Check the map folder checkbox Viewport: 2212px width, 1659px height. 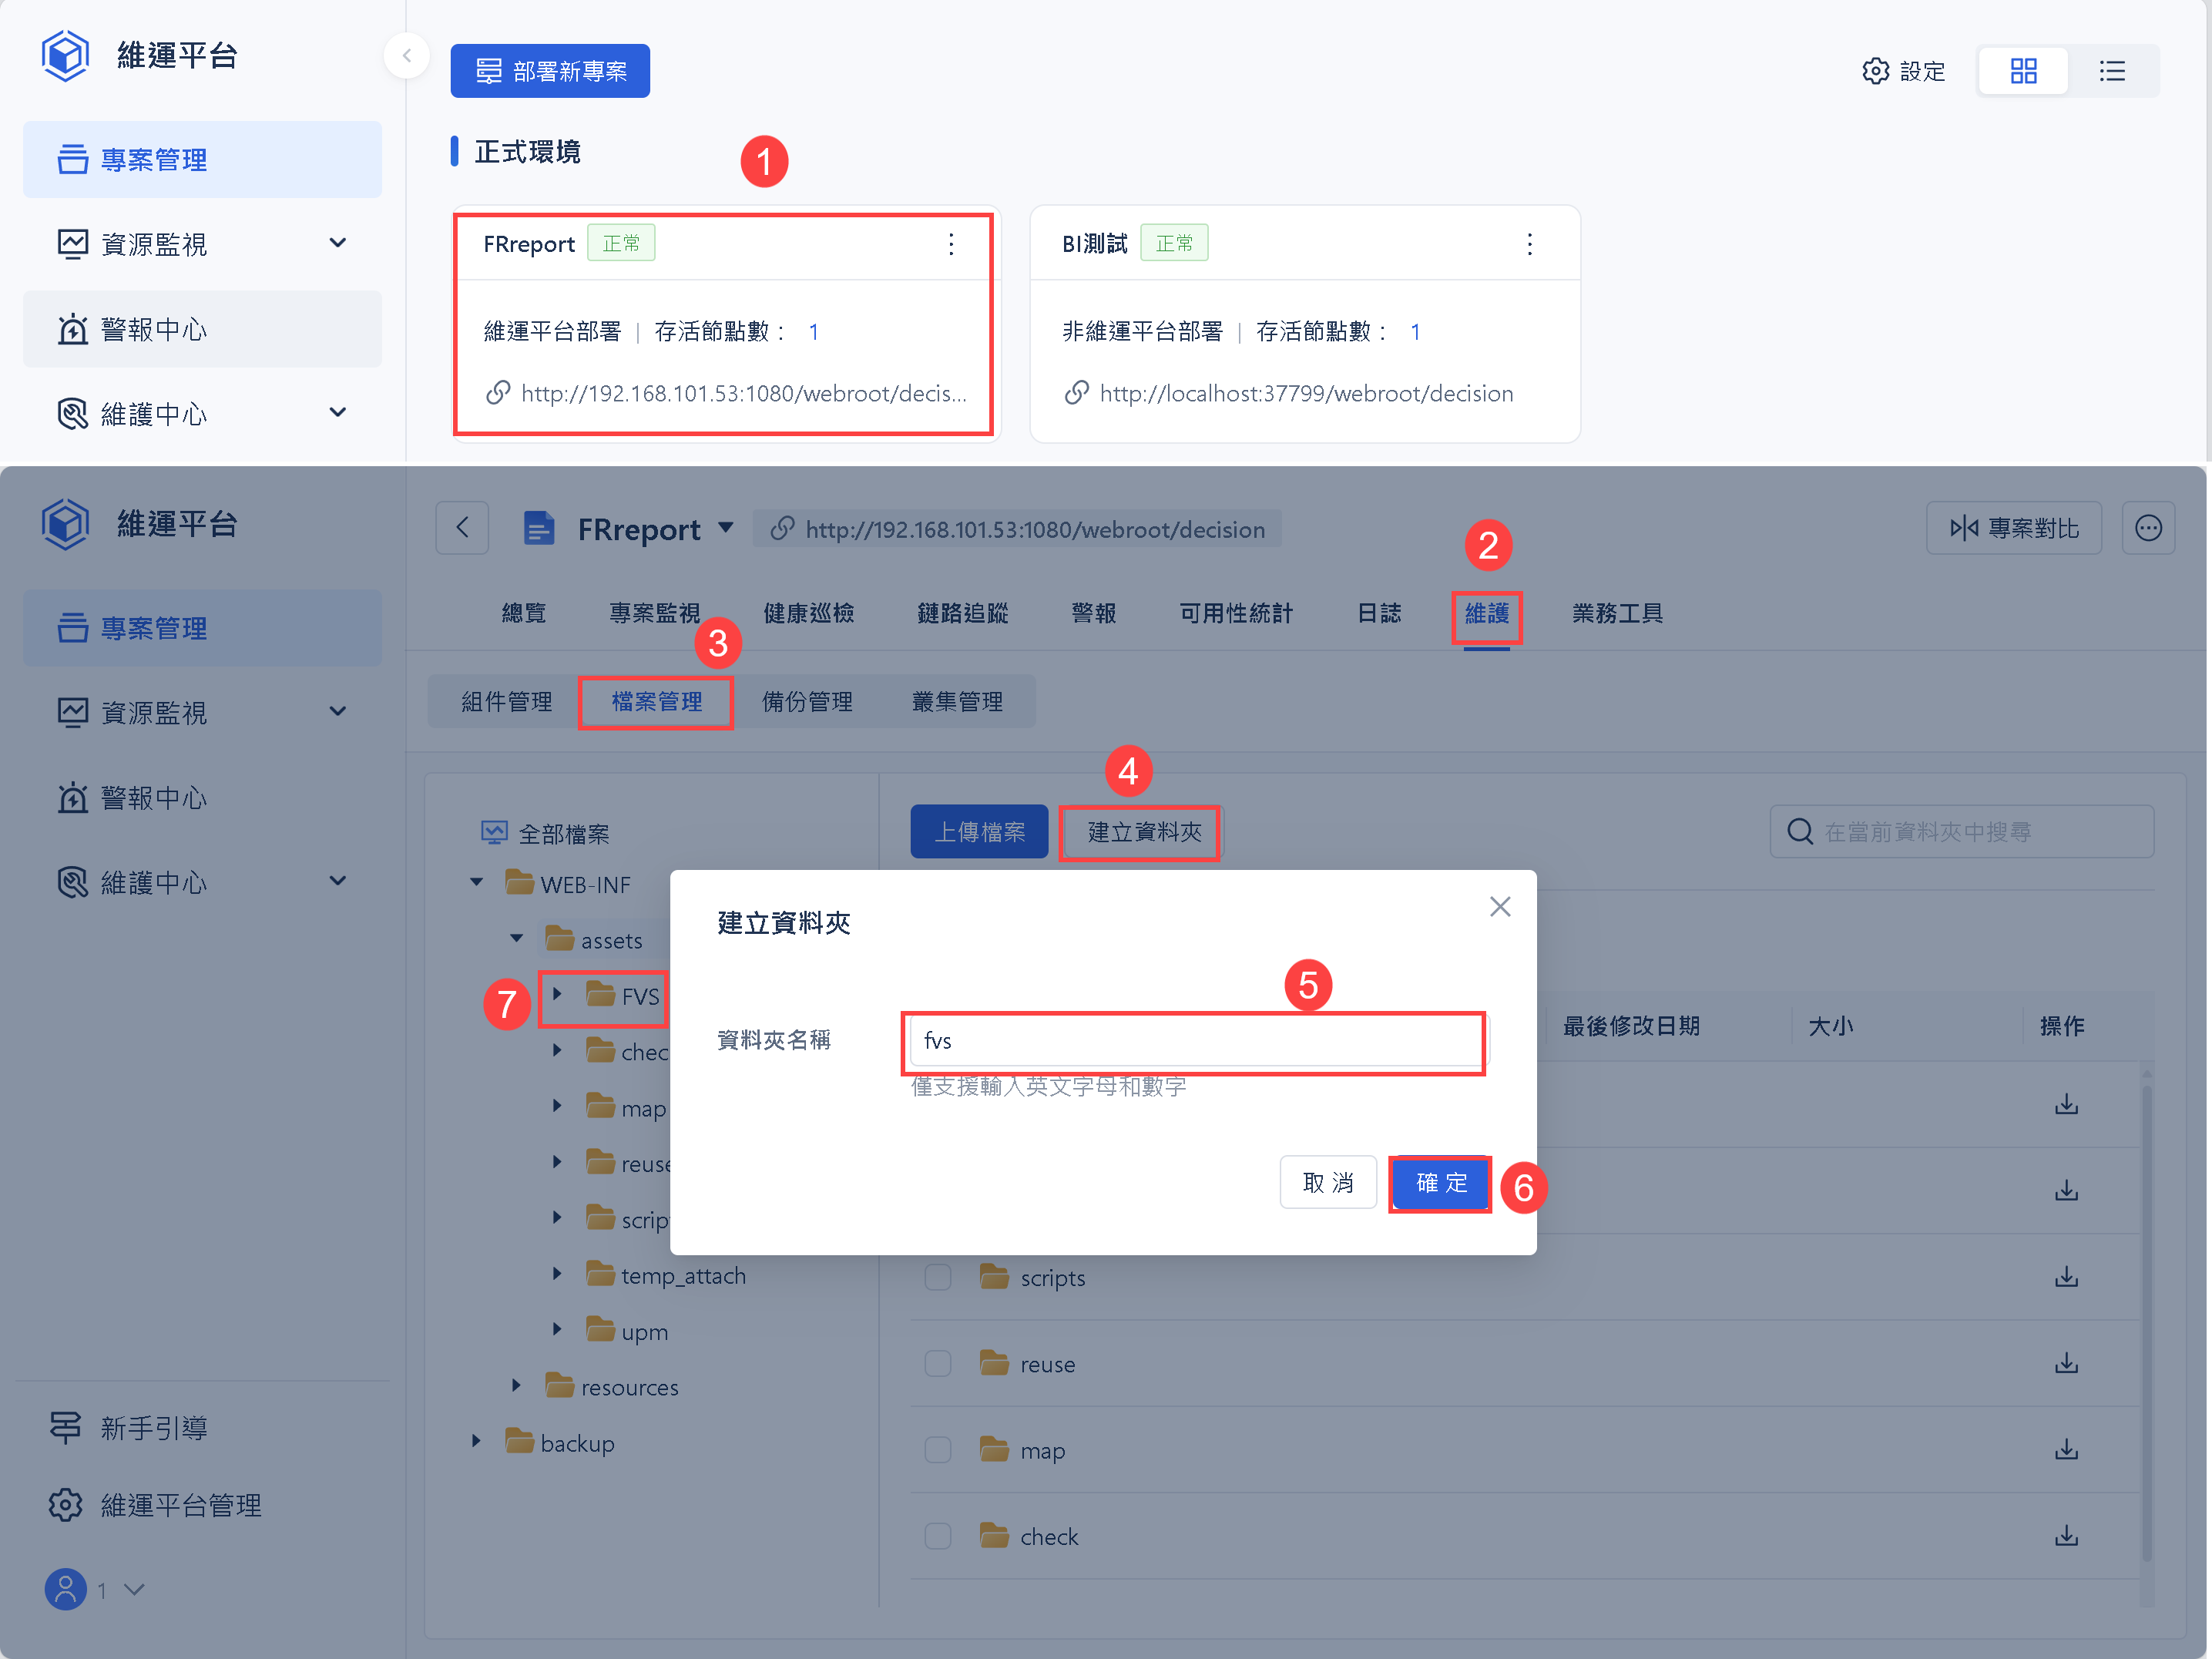click(x=937, y=1449)
